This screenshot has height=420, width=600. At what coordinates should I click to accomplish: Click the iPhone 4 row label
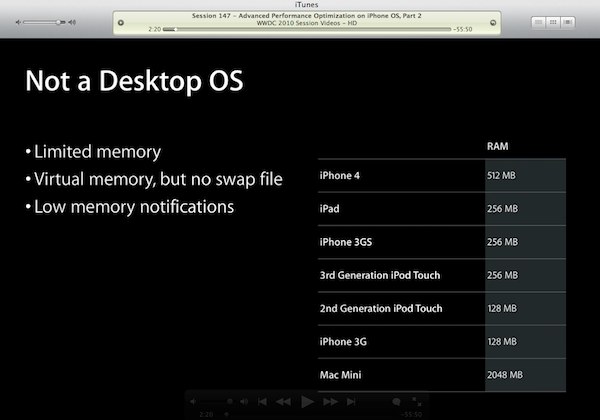point(339,176)
